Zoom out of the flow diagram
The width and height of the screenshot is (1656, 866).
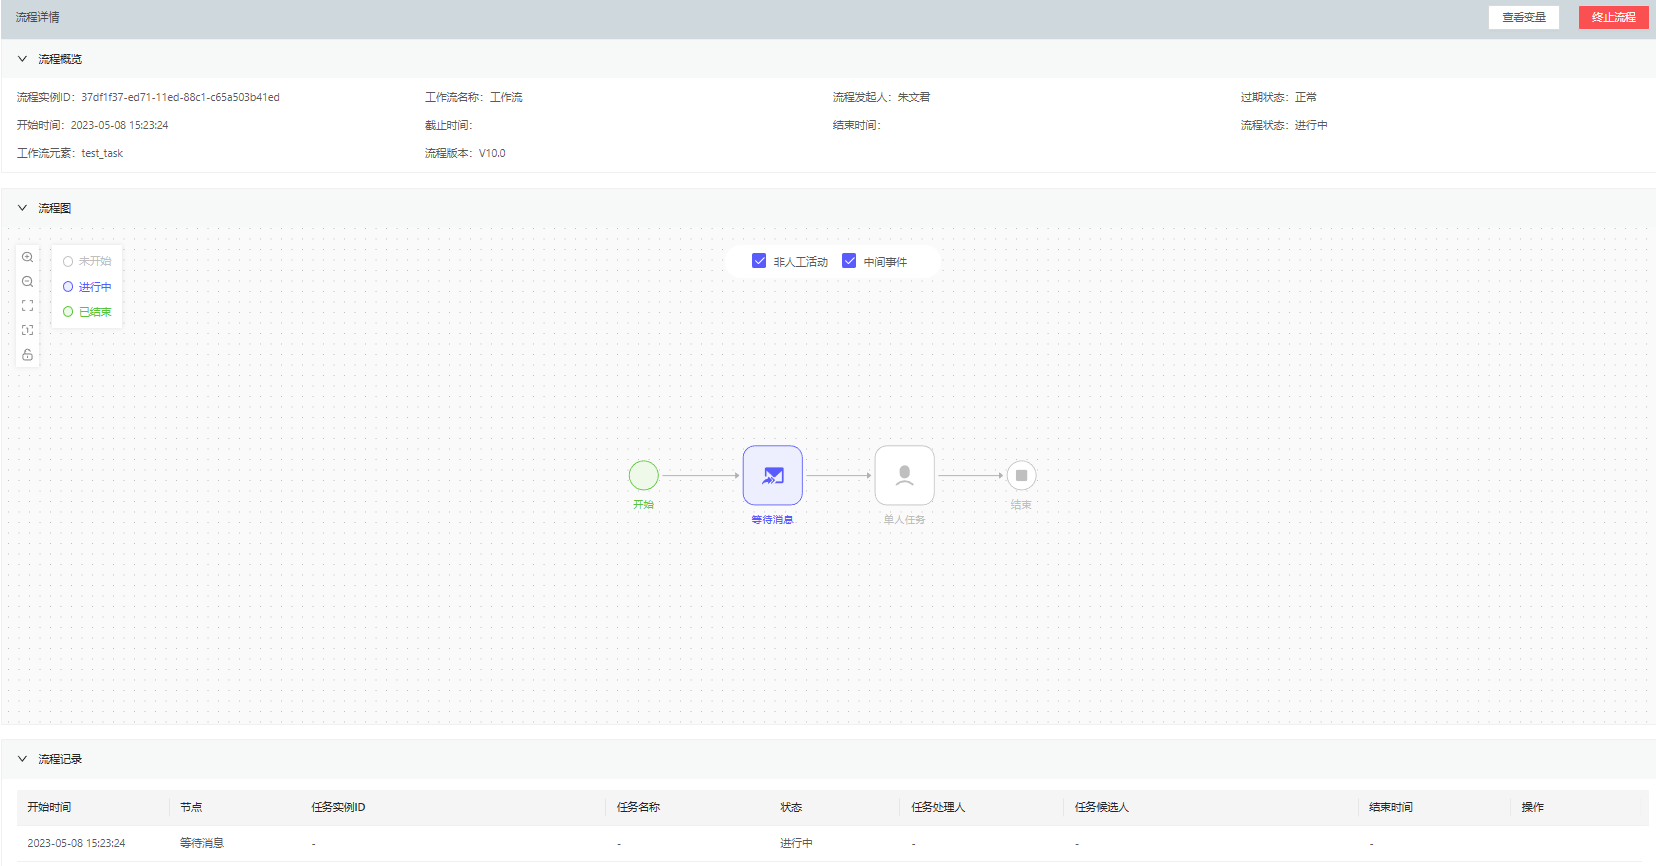[28, 282]
